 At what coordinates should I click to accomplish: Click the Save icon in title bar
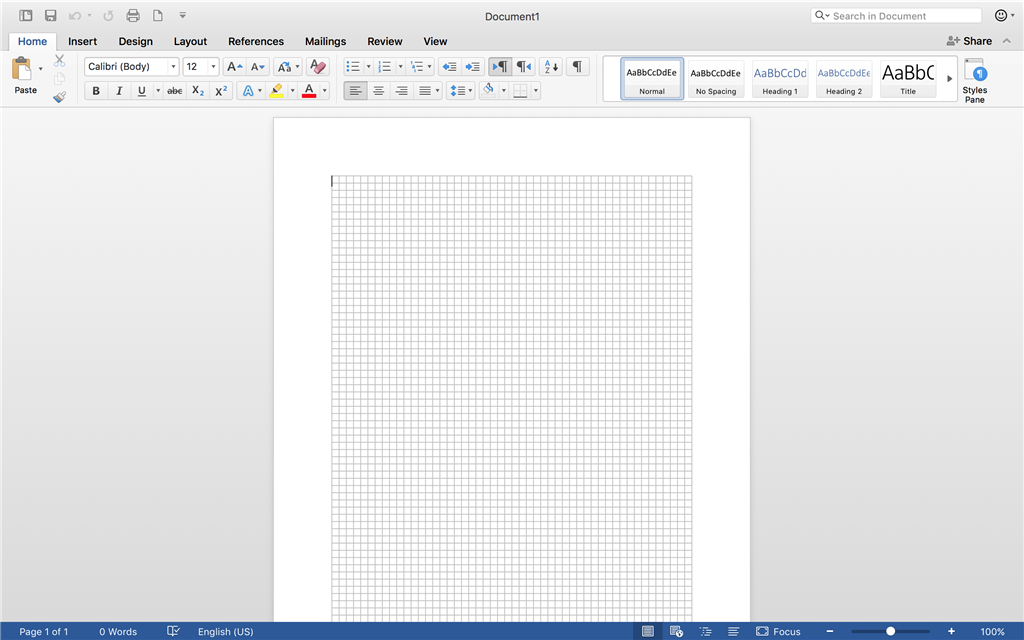pyautogui.click(x=50, y=16)
